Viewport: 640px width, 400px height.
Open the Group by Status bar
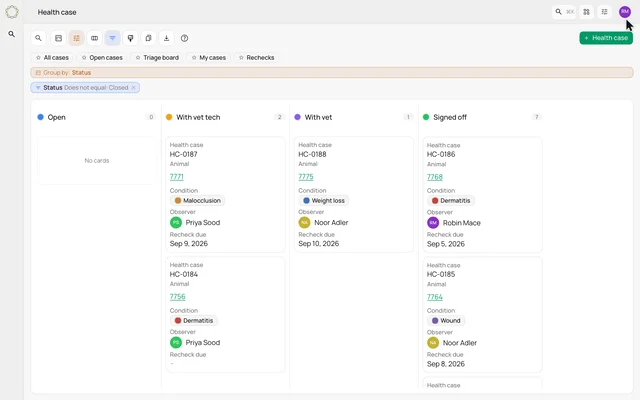click(332, 73)
